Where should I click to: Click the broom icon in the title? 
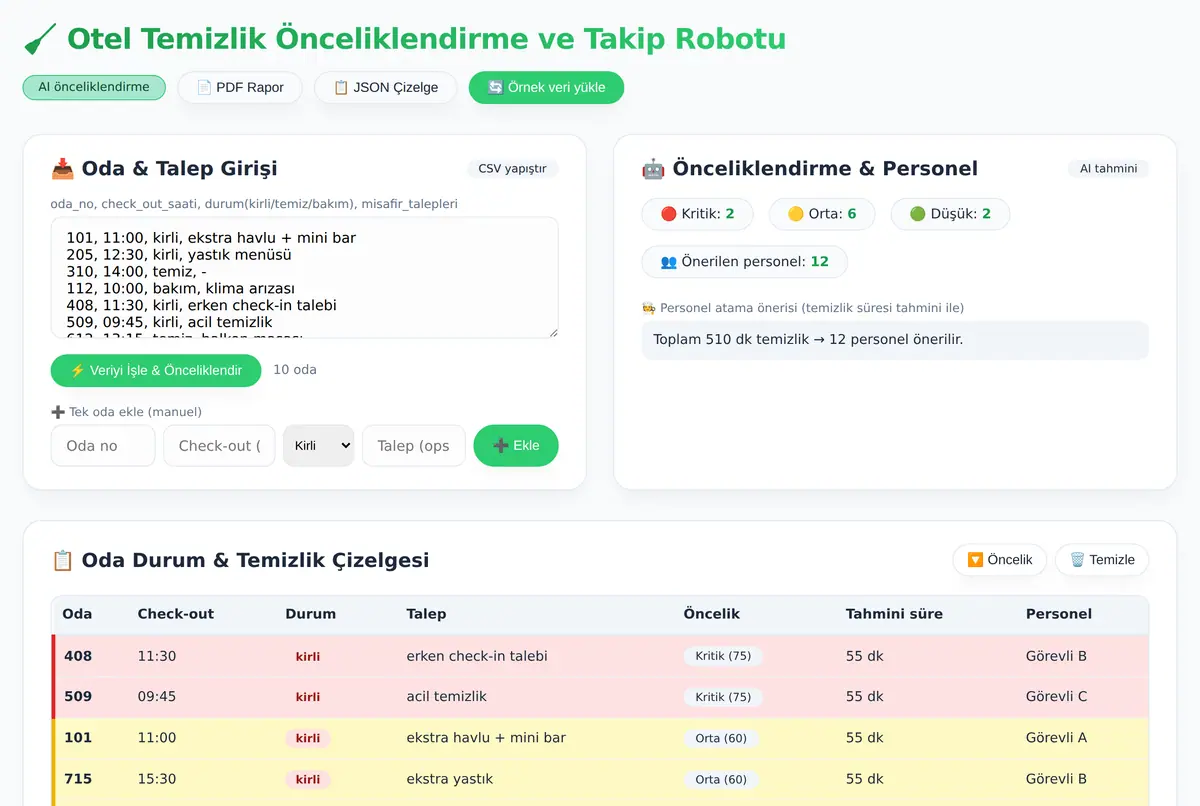pos(40,39)
